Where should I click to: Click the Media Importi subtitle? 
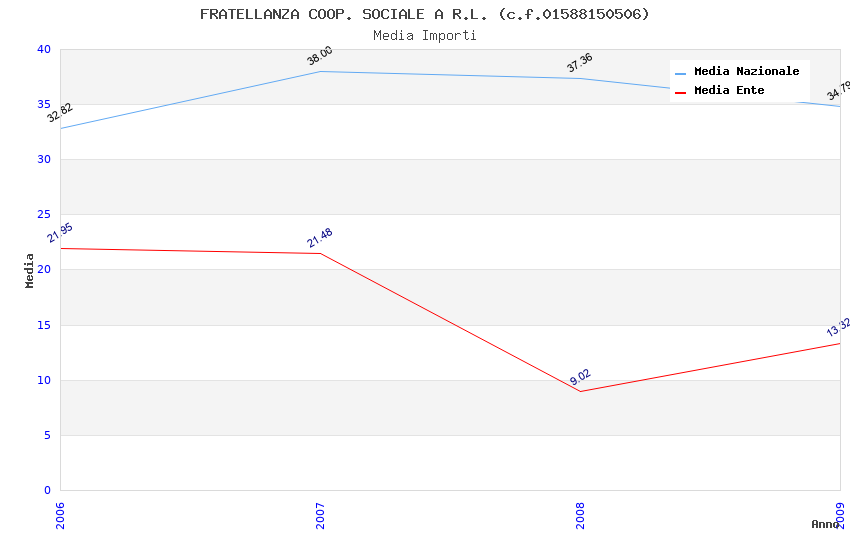coord(424,35)
